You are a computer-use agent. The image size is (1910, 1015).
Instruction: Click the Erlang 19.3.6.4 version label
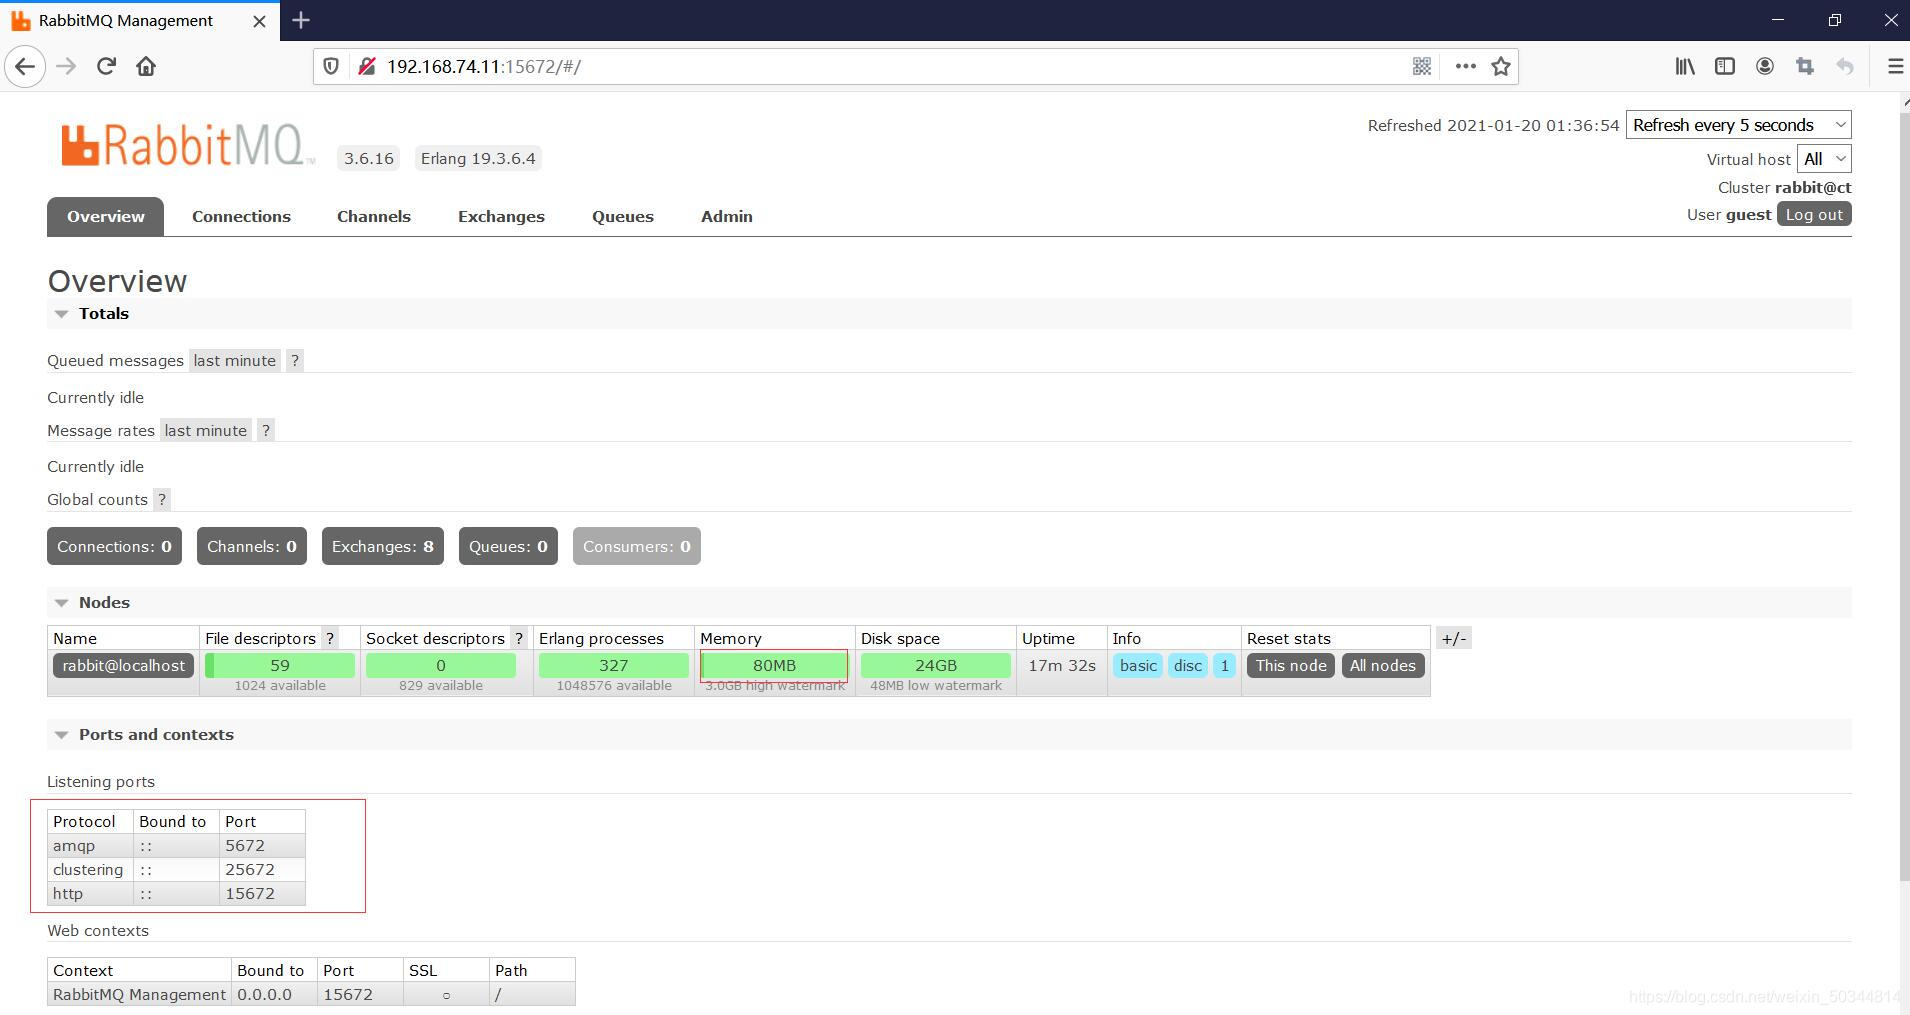click(478, 159)
